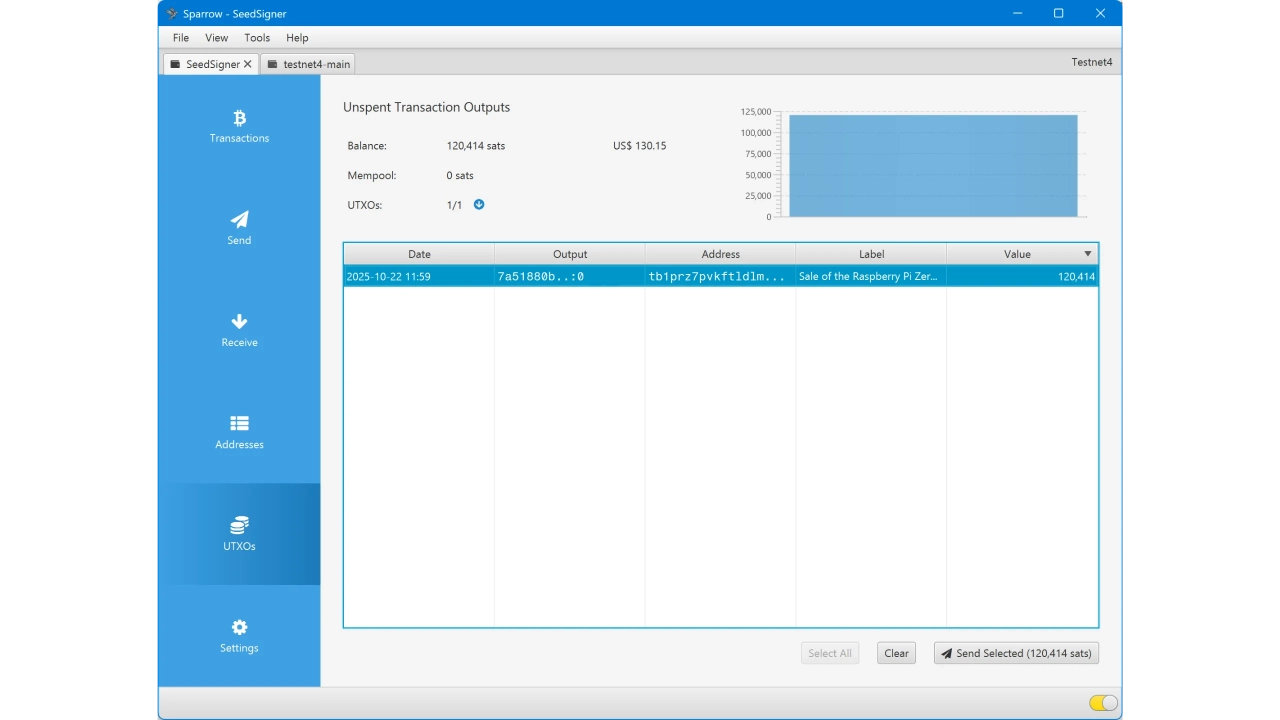Toggle the yellow server connection switch
The height and width of the screenshot is (720, 1280).
(x=1103, y=703)
